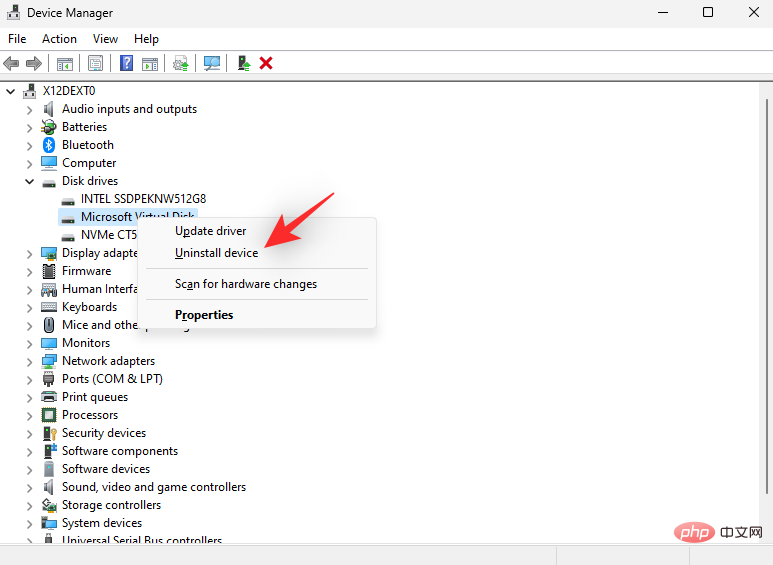
Task: Click the Ports (COM & LPT) plug icon
Action: coord(49,379)
